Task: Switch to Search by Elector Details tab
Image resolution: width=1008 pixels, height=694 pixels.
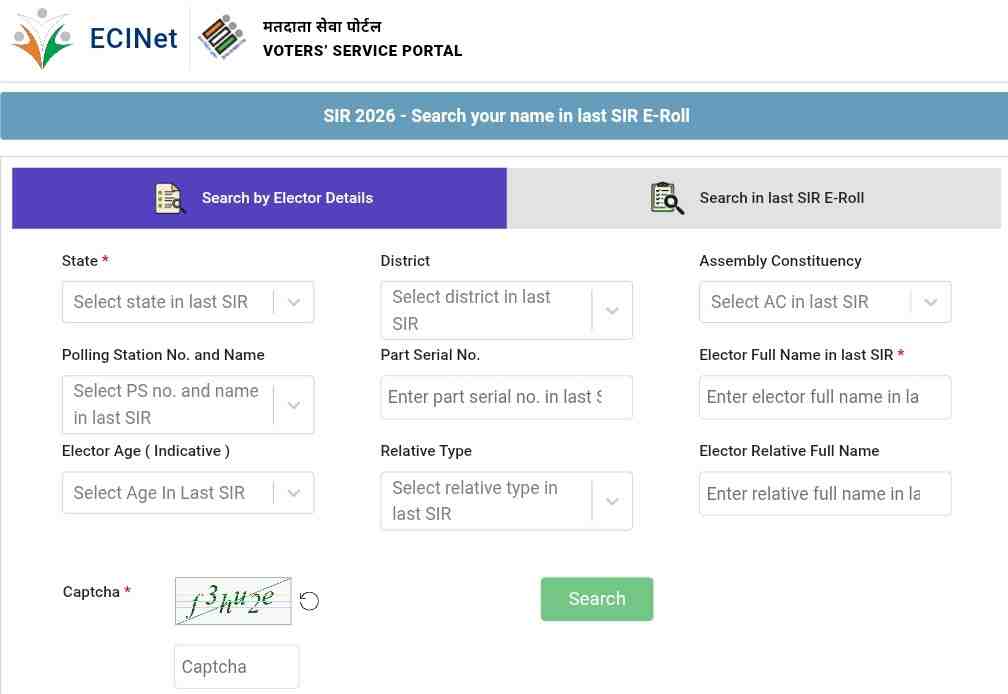Action: [x=287, y=198]
